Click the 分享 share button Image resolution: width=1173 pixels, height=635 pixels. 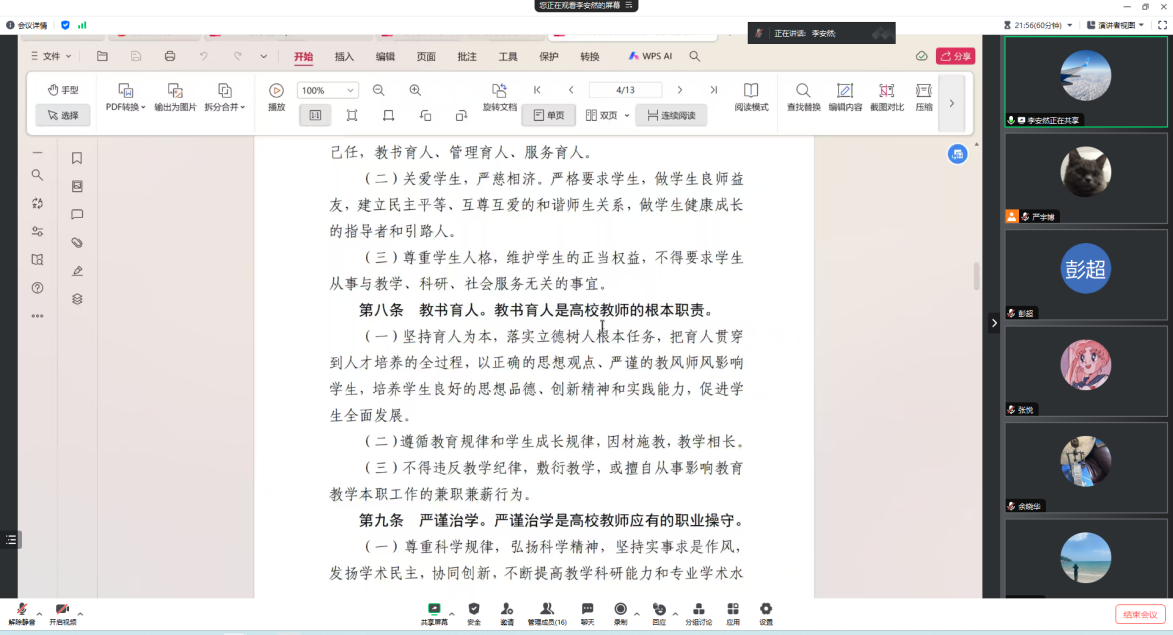(x=955, y=57)
